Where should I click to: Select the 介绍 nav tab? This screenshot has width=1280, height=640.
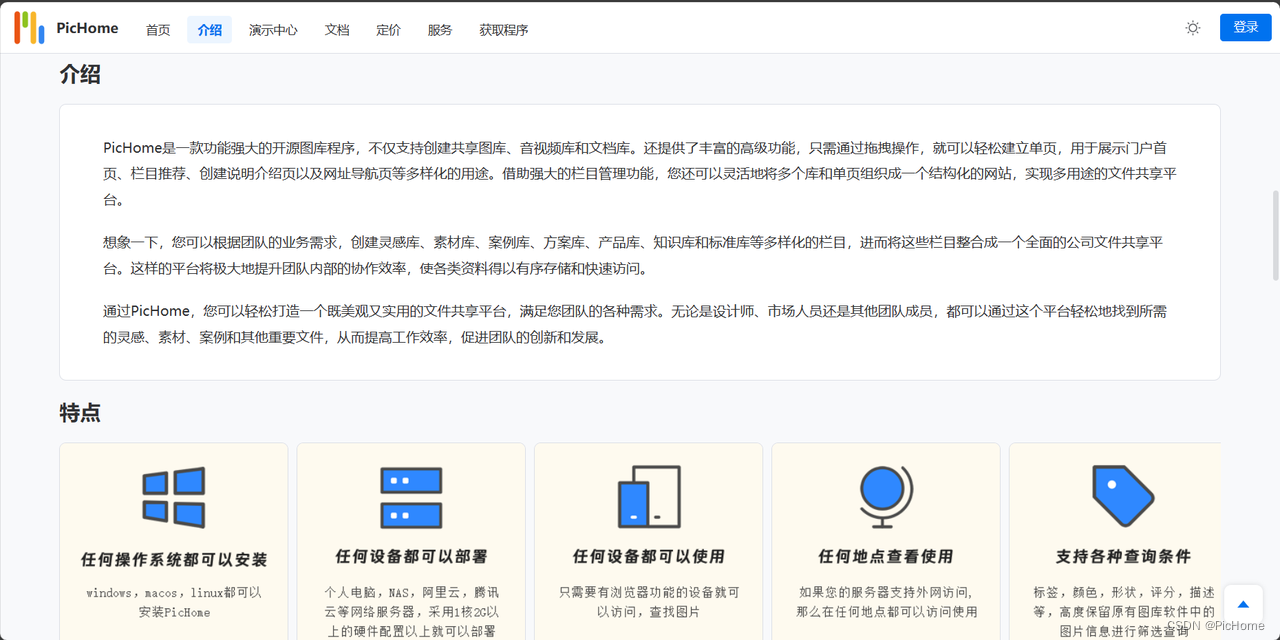click(x=209, y=30)
